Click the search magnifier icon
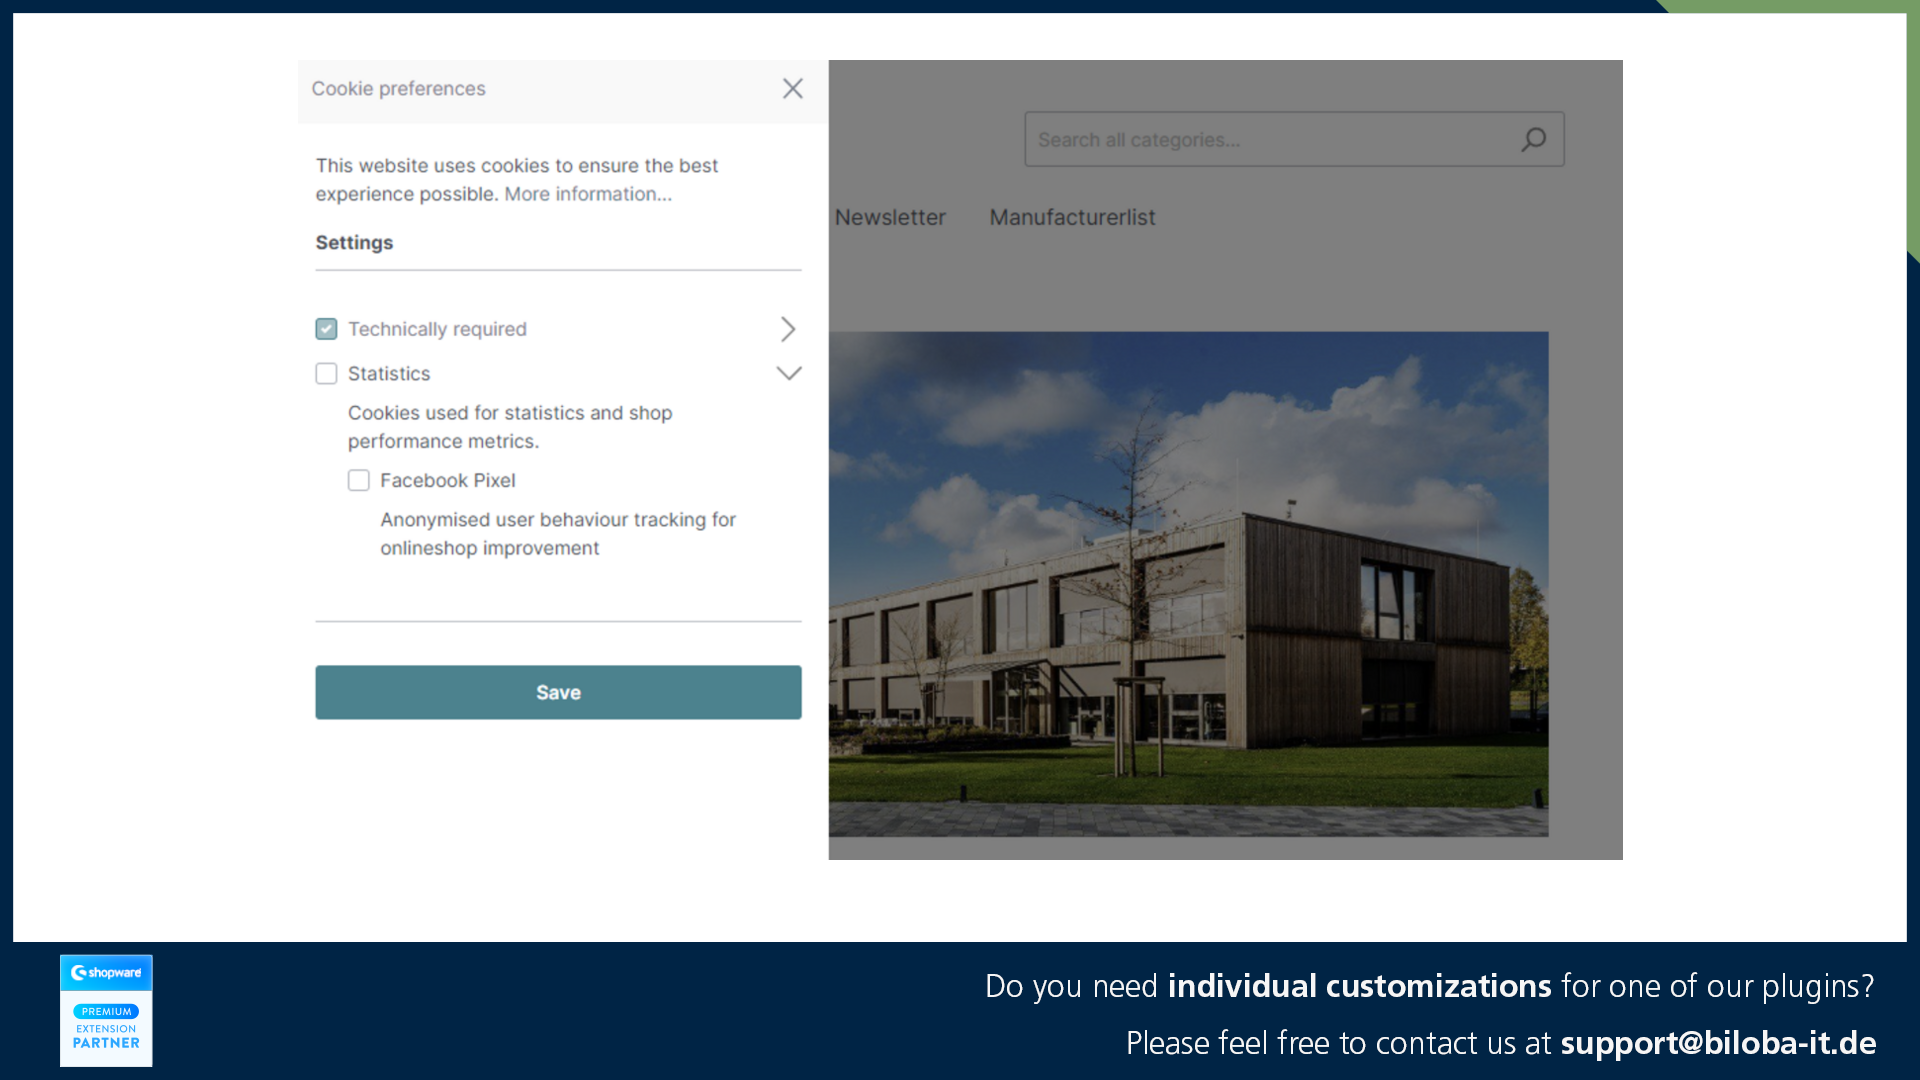The image size is (1920, 1080). (x=1534, y=138)
